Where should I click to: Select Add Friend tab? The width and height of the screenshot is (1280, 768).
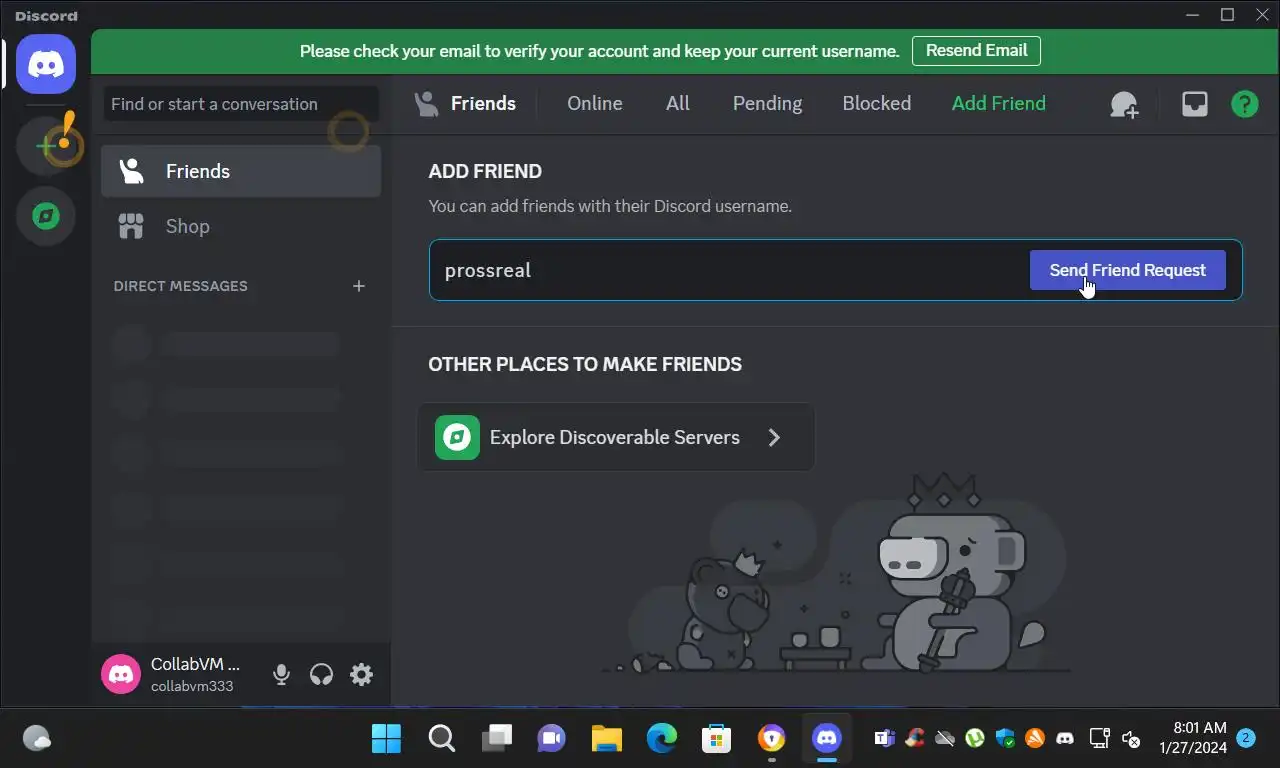pos(999,103)
